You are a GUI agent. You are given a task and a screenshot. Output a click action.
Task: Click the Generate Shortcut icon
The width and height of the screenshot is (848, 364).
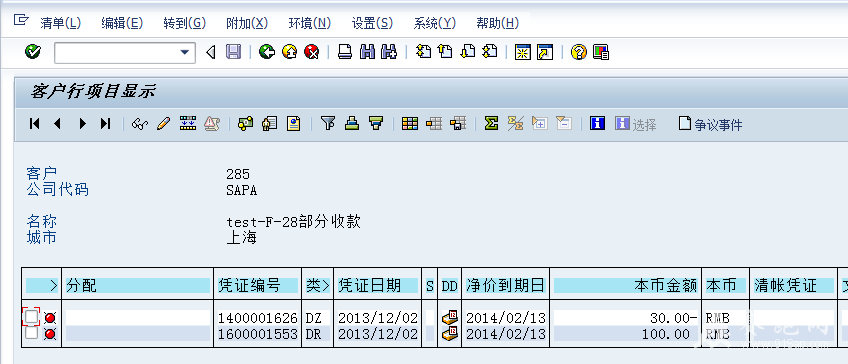pos(545,52)
